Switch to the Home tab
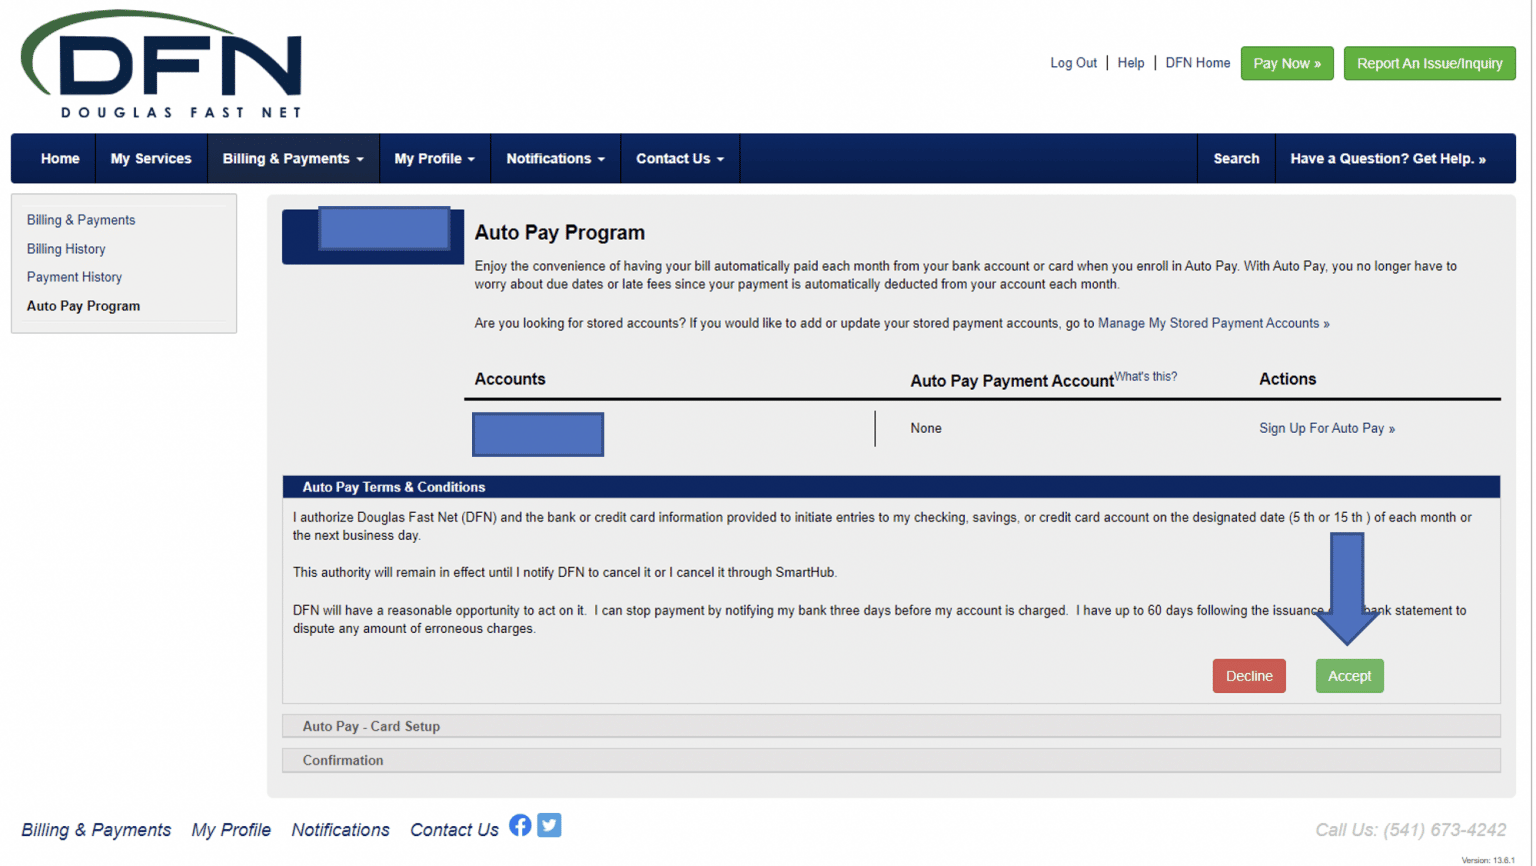The height and width of the screenshot is (866, 1536). pos(60,158)
